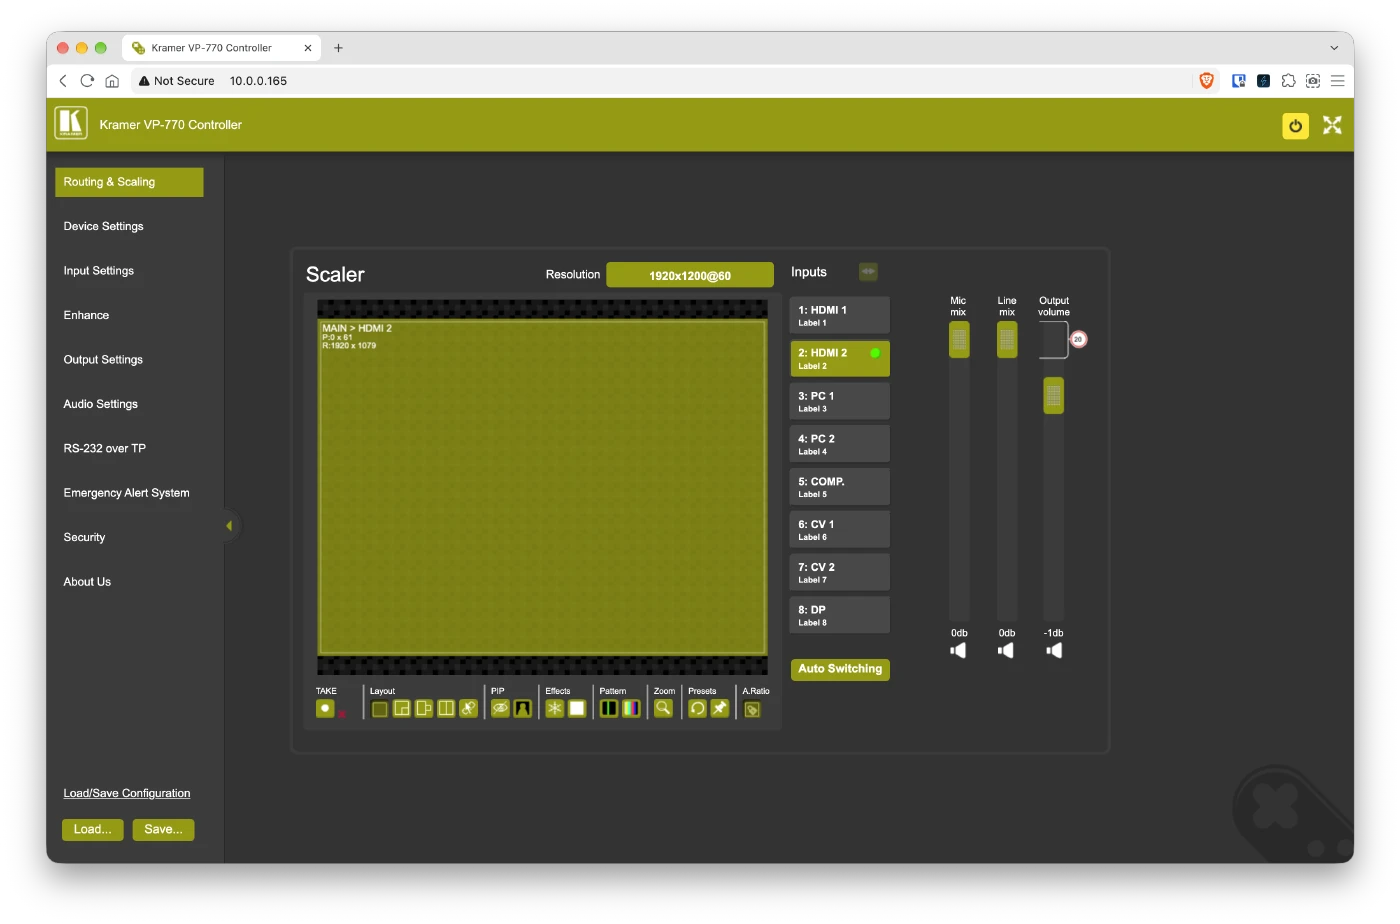Open Audio Settings in the sidebar
The image size is (1400, 924).
pyautogui.click(x=100, y=404)
